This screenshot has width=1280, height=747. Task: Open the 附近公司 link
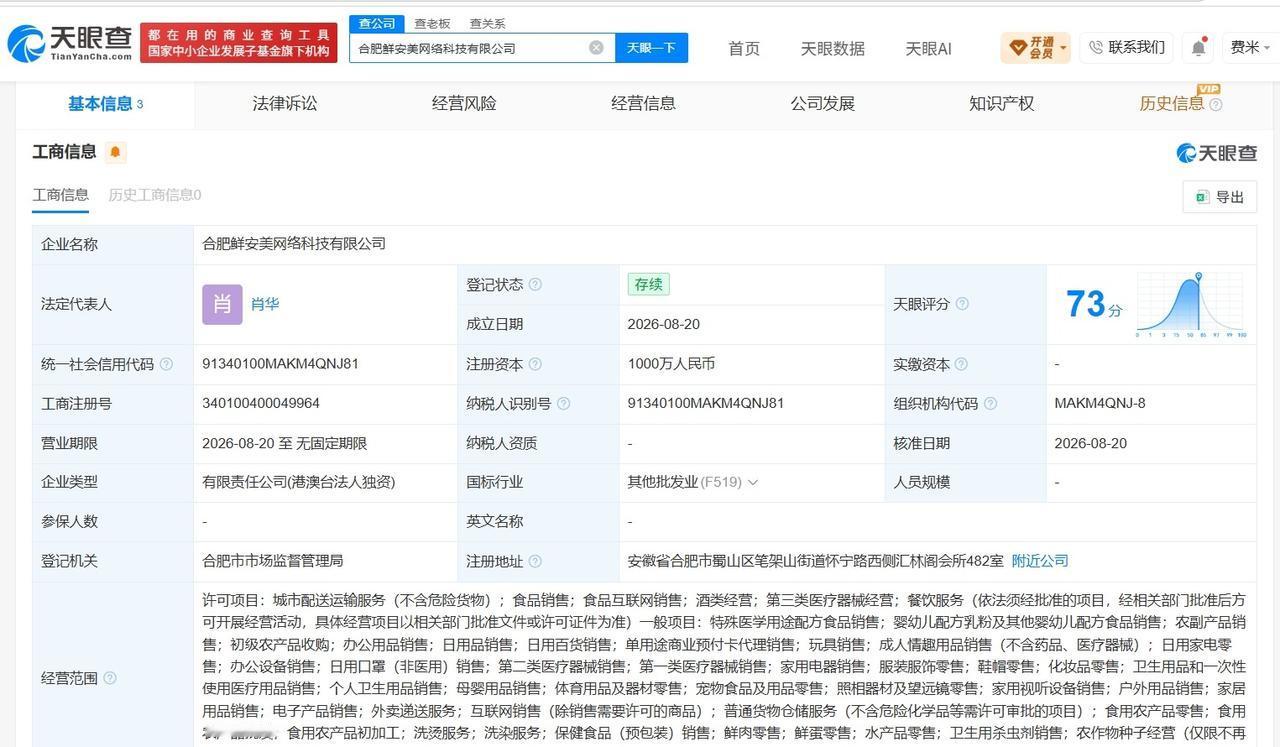coord(1040,561)
